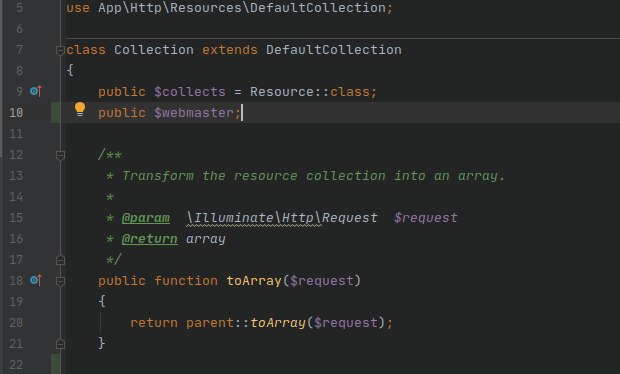Viewport: 620px width, 374px height.
Task: Click the fold end marker at the function's closing brace
Action: pyautogui.click(x=60, y=344)
